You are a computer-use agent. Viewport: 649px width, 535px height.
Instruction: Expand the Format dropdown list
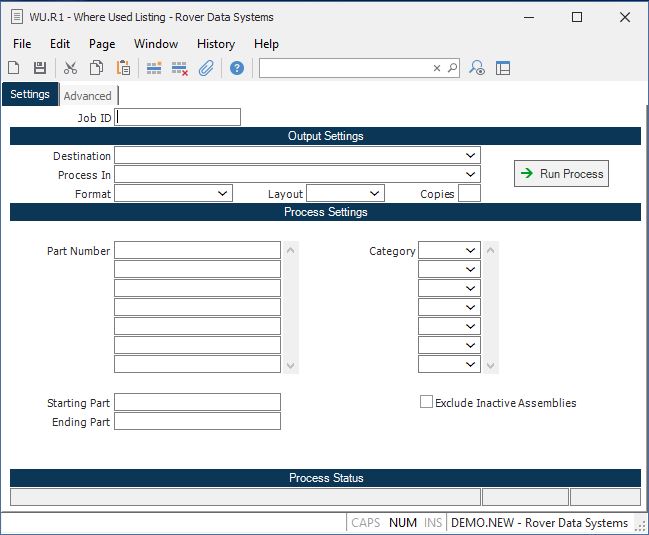[x=222, y=194]
